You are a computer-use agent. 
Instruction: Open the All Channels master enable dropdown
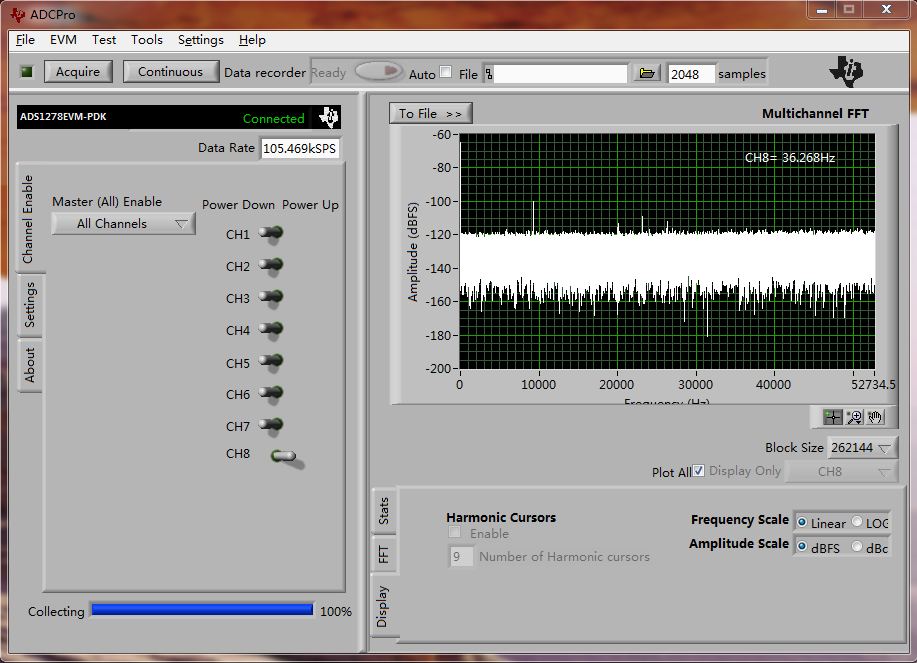123,224
